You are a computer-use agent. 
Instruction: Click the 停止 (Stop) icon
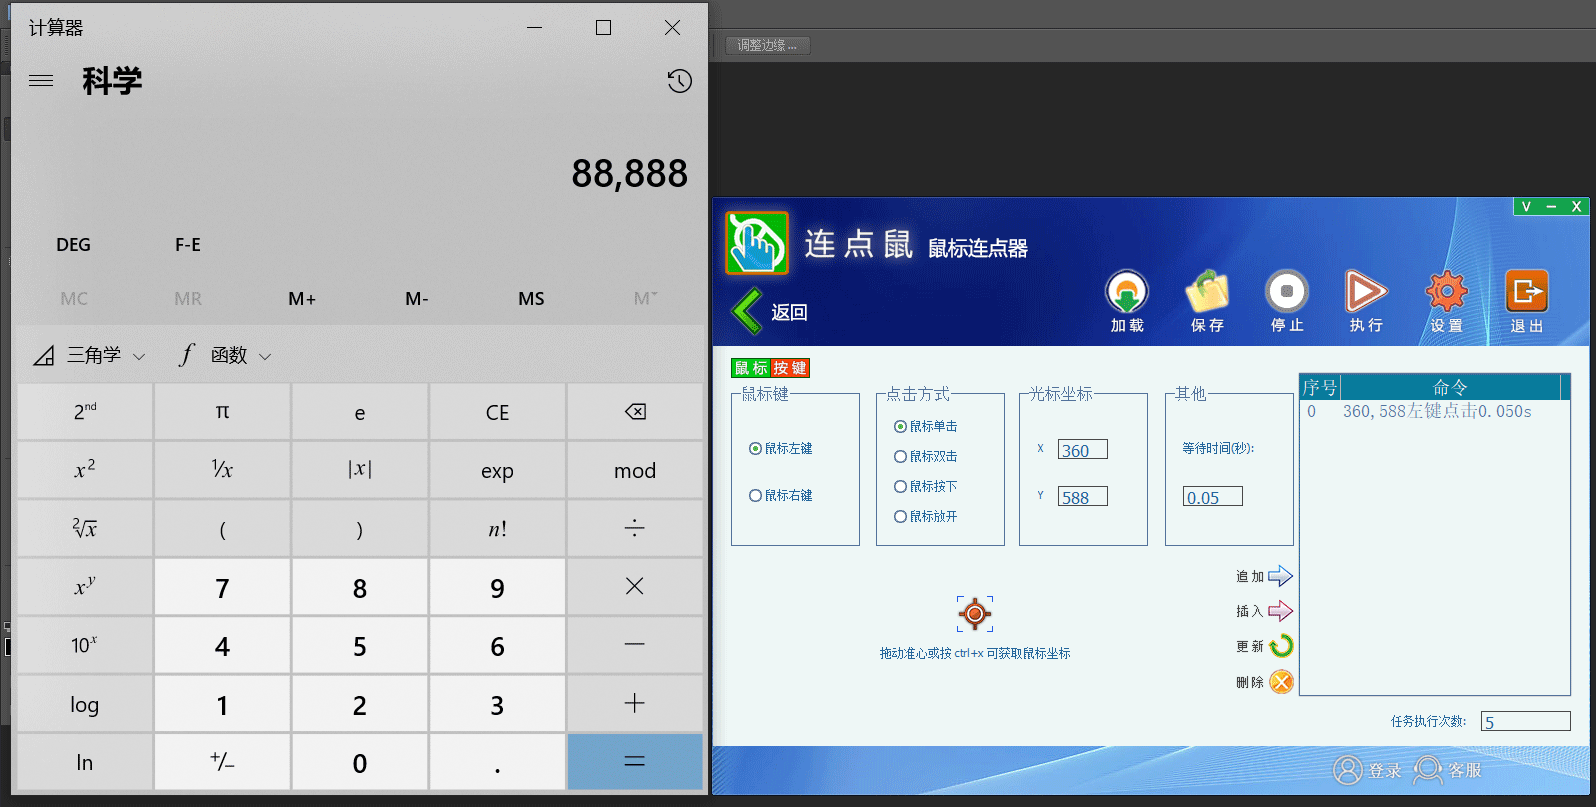coord(1287,292)
